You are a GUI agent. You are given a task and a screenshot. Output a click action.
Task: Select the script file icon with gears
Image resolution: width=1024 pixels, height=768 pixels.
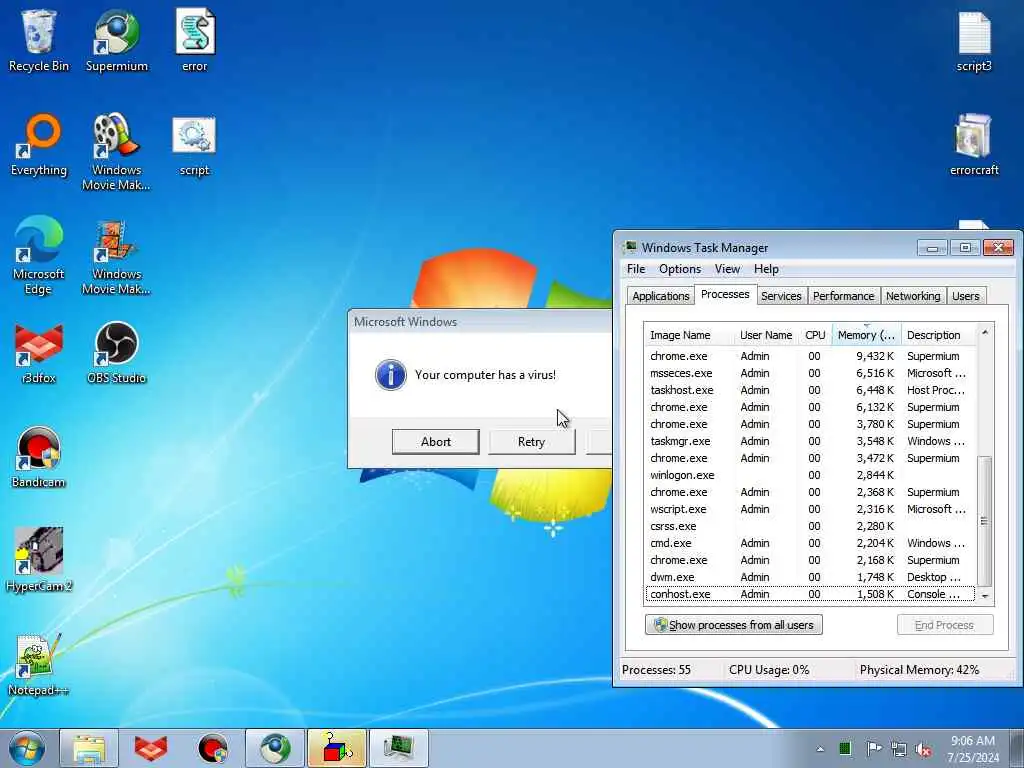point(195,145)
